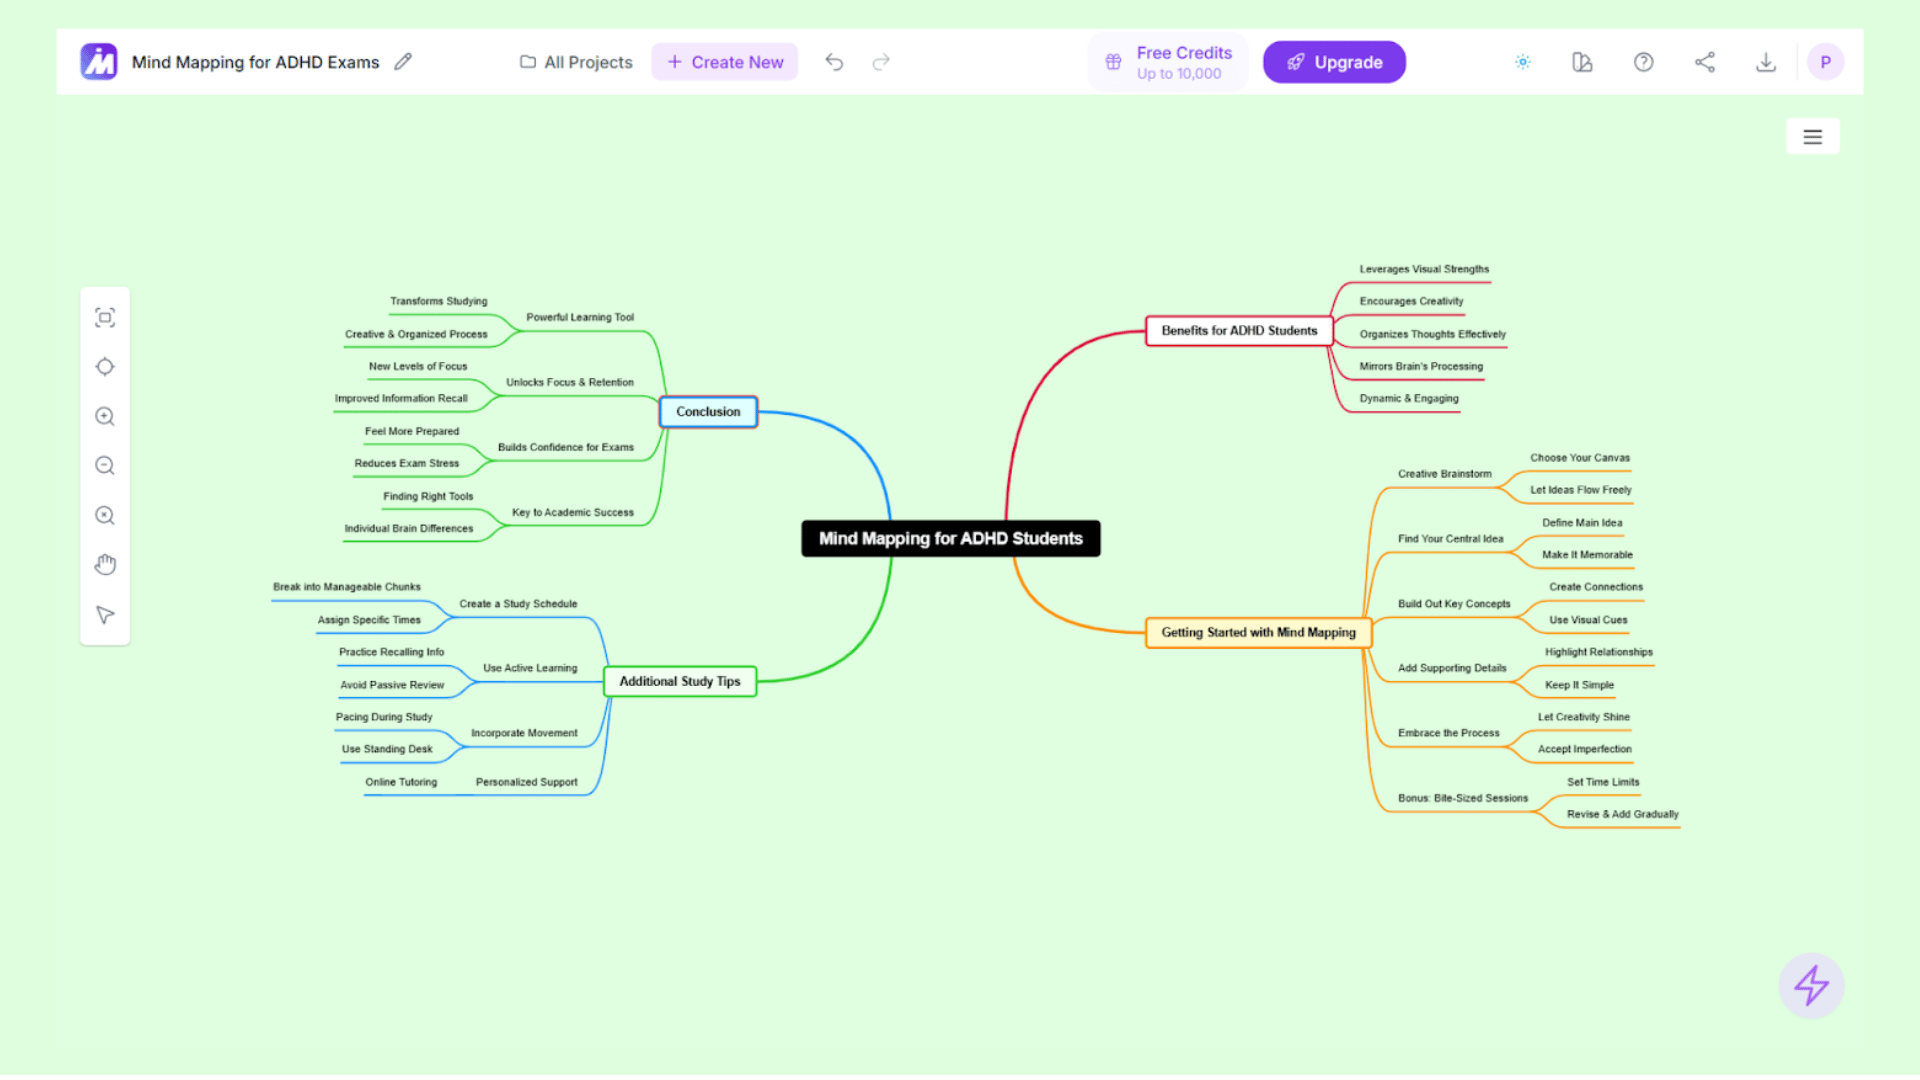Click the focus-center crosshair icon
The image size is (1920, 1080).
coord(105,366)
